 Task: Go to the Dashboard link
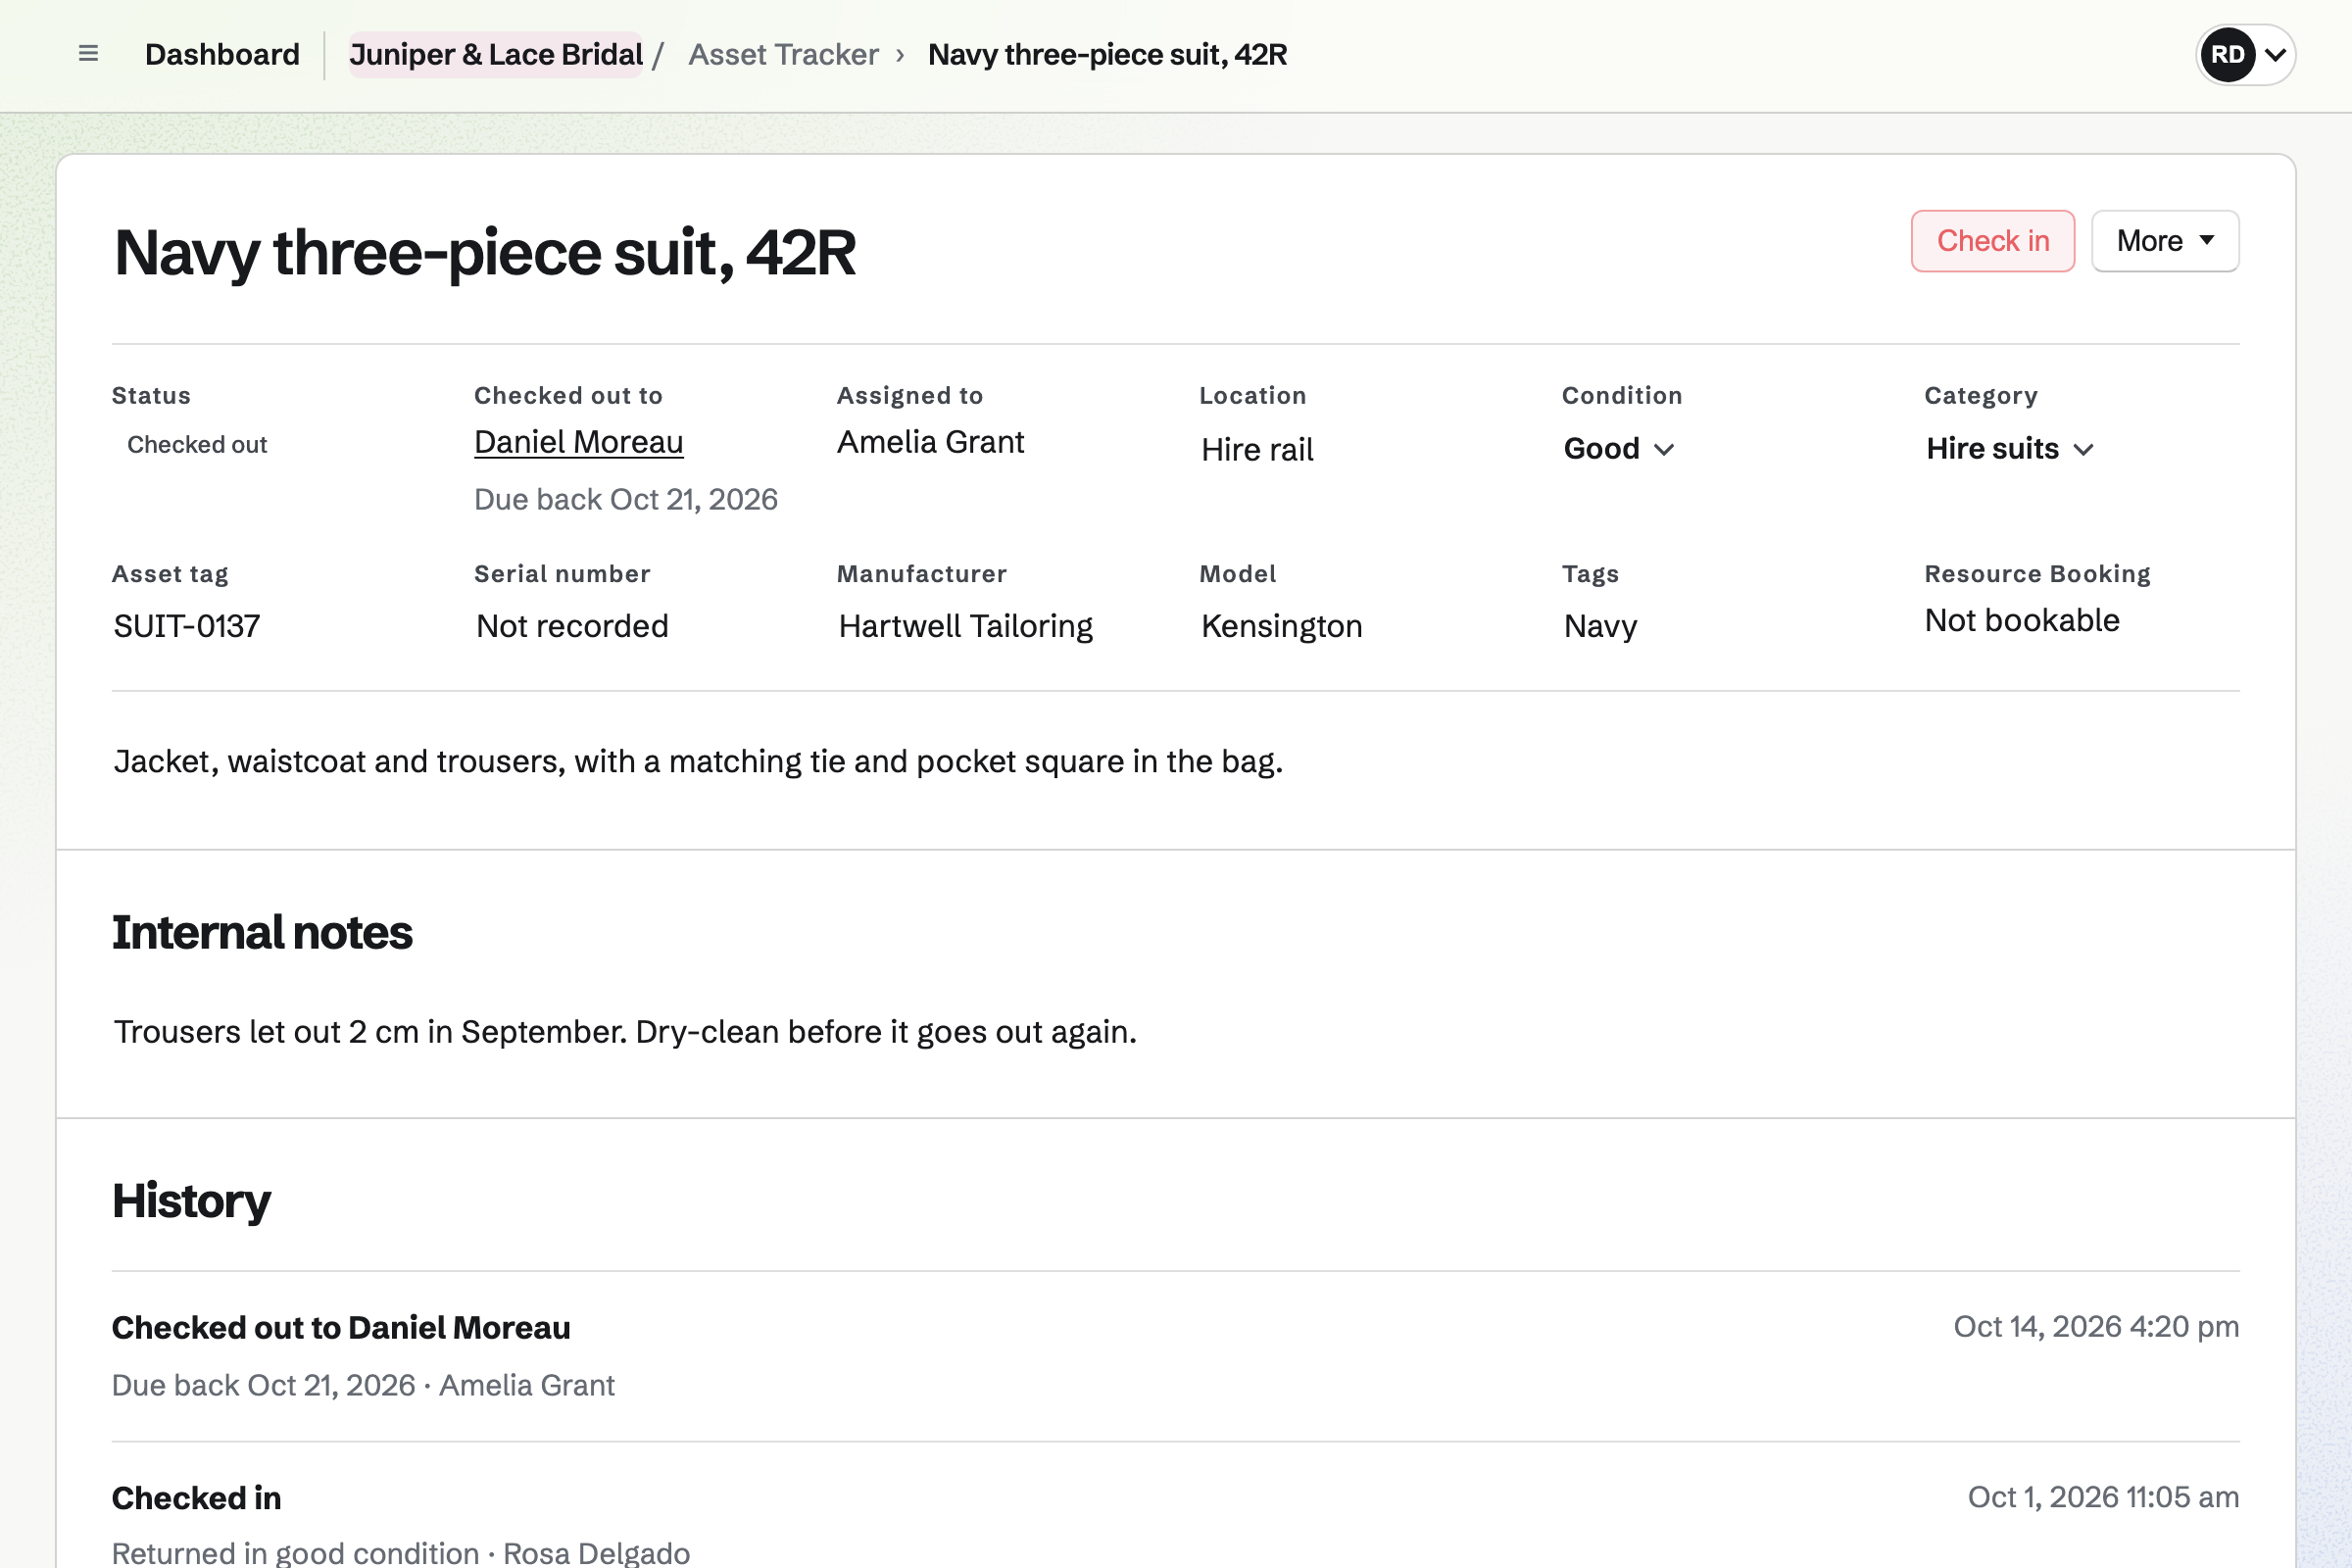pyautogui.click(x=222, y=54)
